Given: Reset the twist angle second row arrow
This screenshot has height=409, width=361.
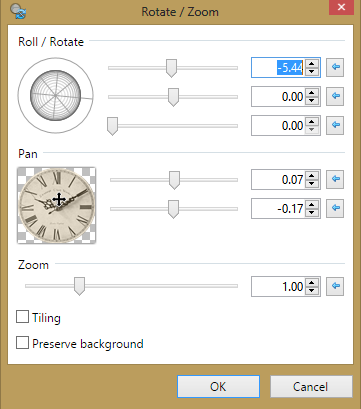Looking at the screenshot, I should (335, 96).
